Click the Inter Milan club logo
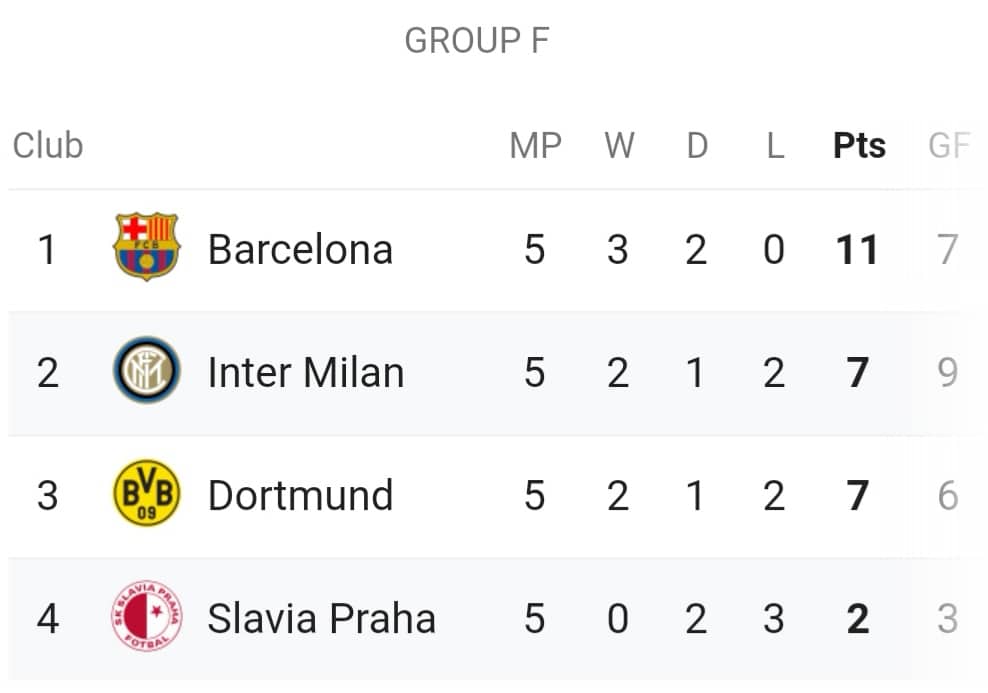The width and height of the screenshot is (988, 693). click(x=147, y=370)
